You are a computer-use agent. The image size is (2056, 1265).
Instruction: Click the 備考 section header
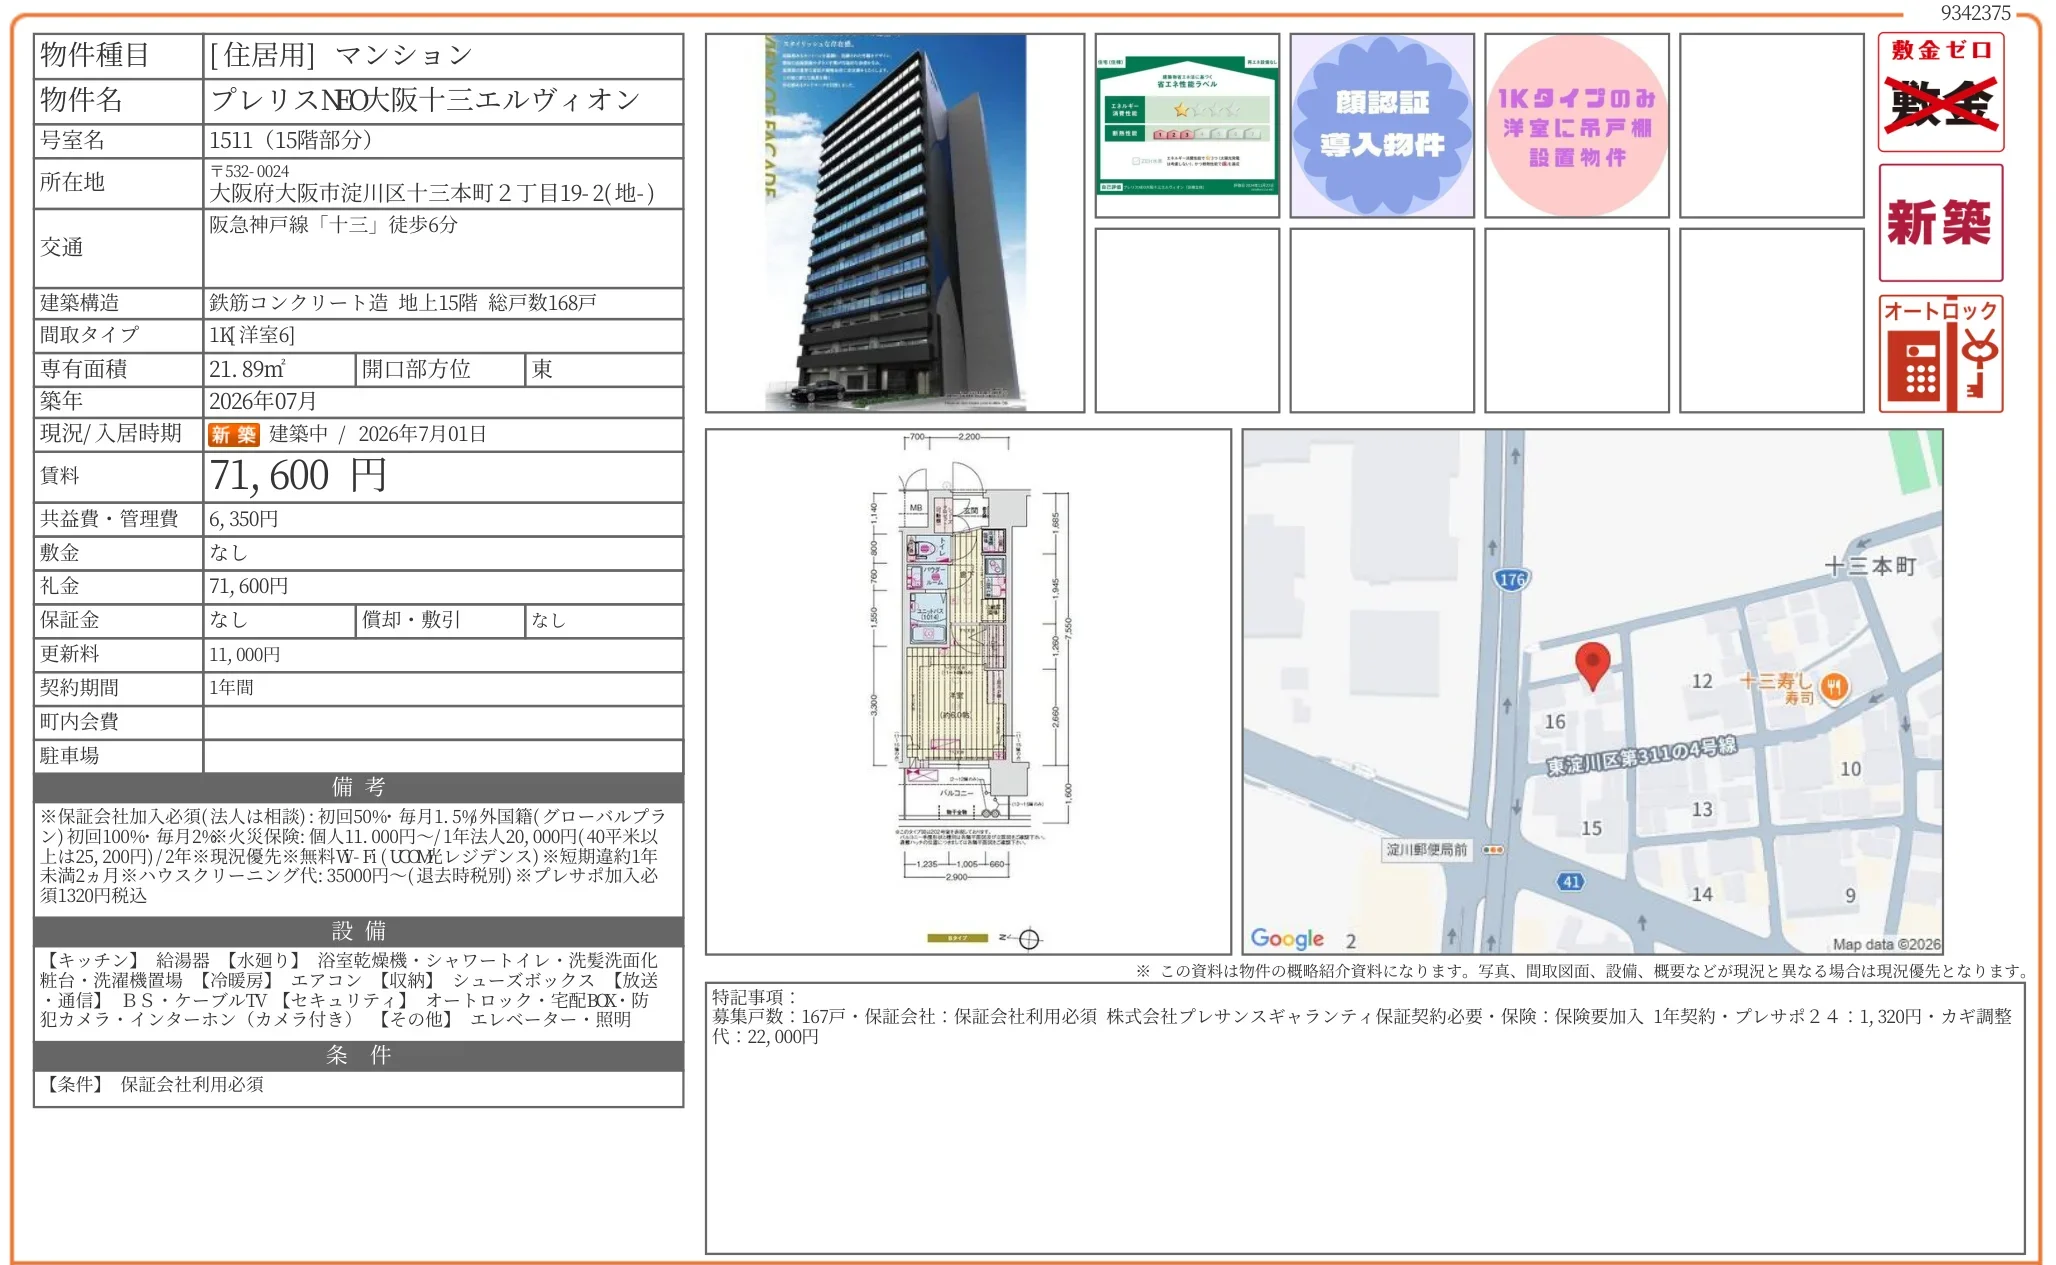coord(358,787)
